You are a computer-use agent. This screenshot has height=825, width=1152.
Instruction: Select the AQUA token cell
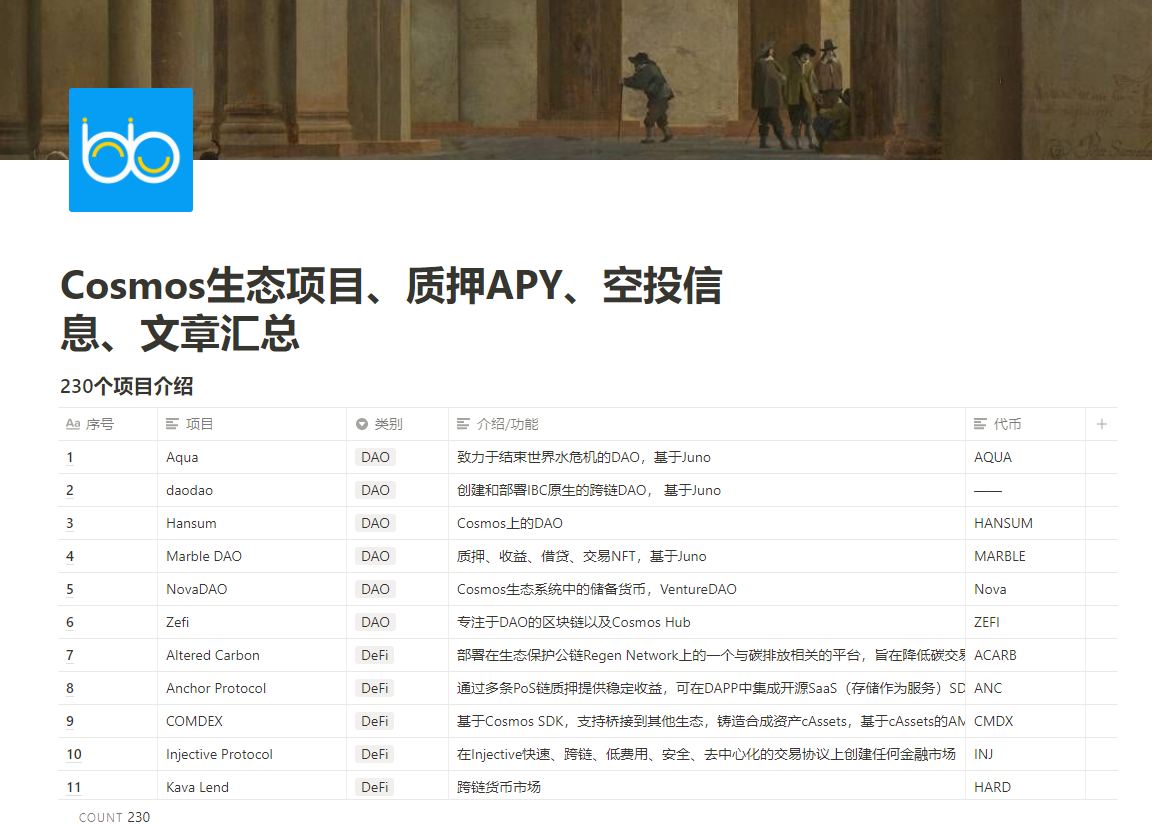(x=1026, y=457)
